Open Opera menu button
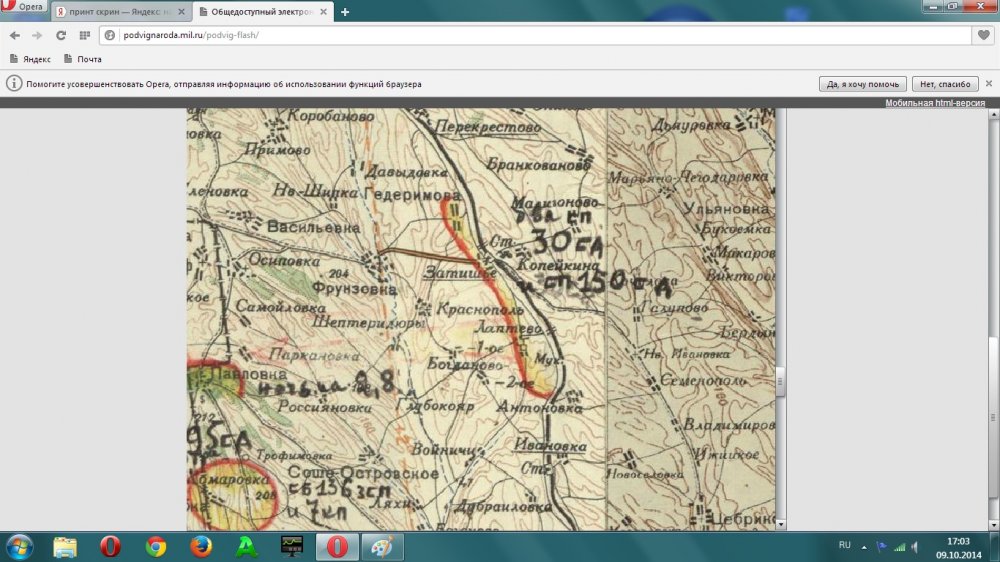 click(x=24, y=7)
